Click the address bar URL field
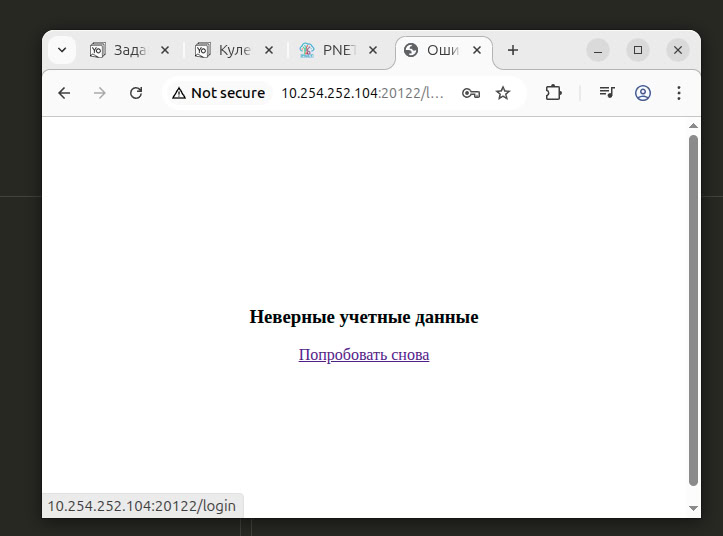Screen dimensions: 723x536 point(360,93)
